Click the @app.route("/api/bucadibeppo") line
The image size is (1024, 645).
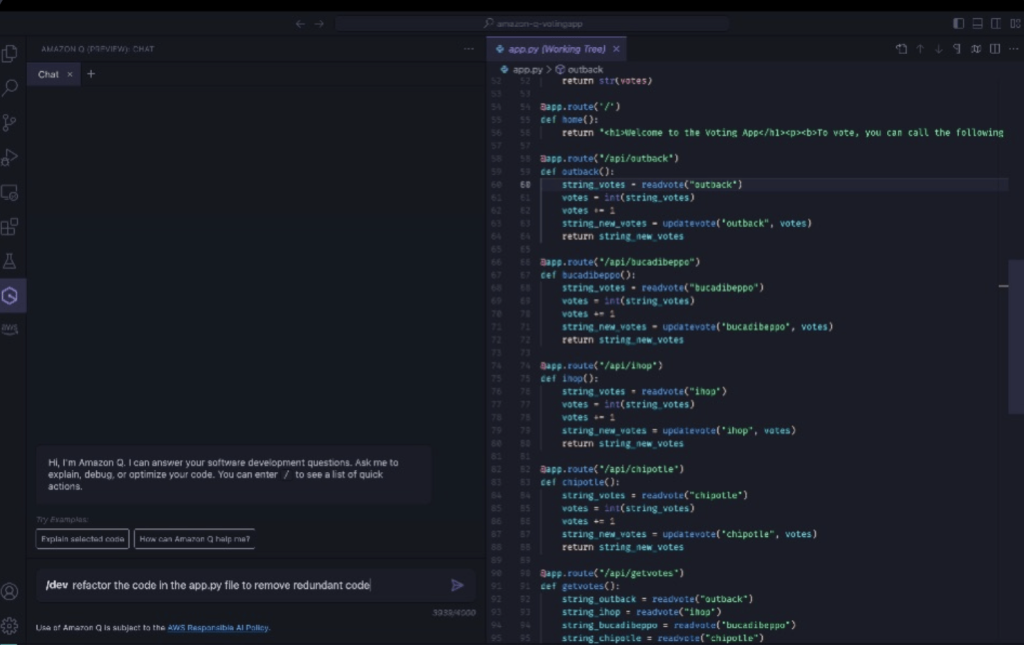click(x=620, y=262)
